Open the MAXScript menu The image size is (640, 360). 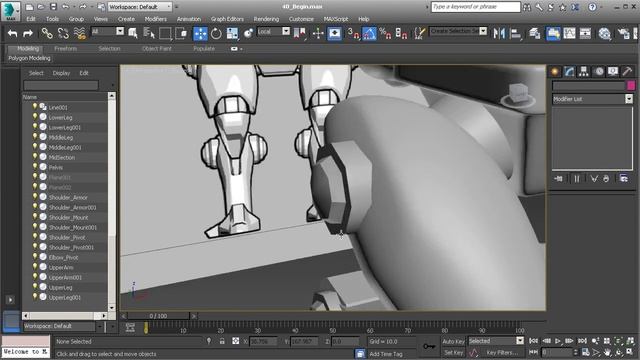click(336, 19)
